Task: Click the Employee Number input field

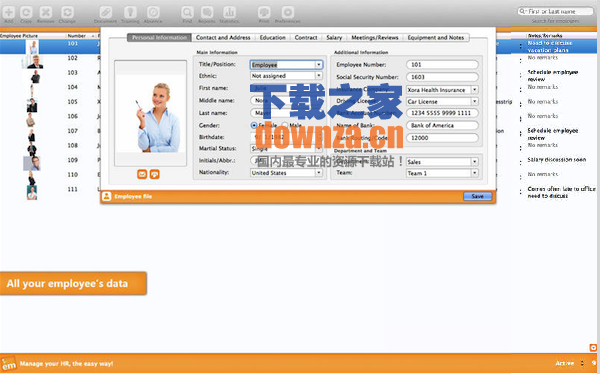Action: (442, 65)
